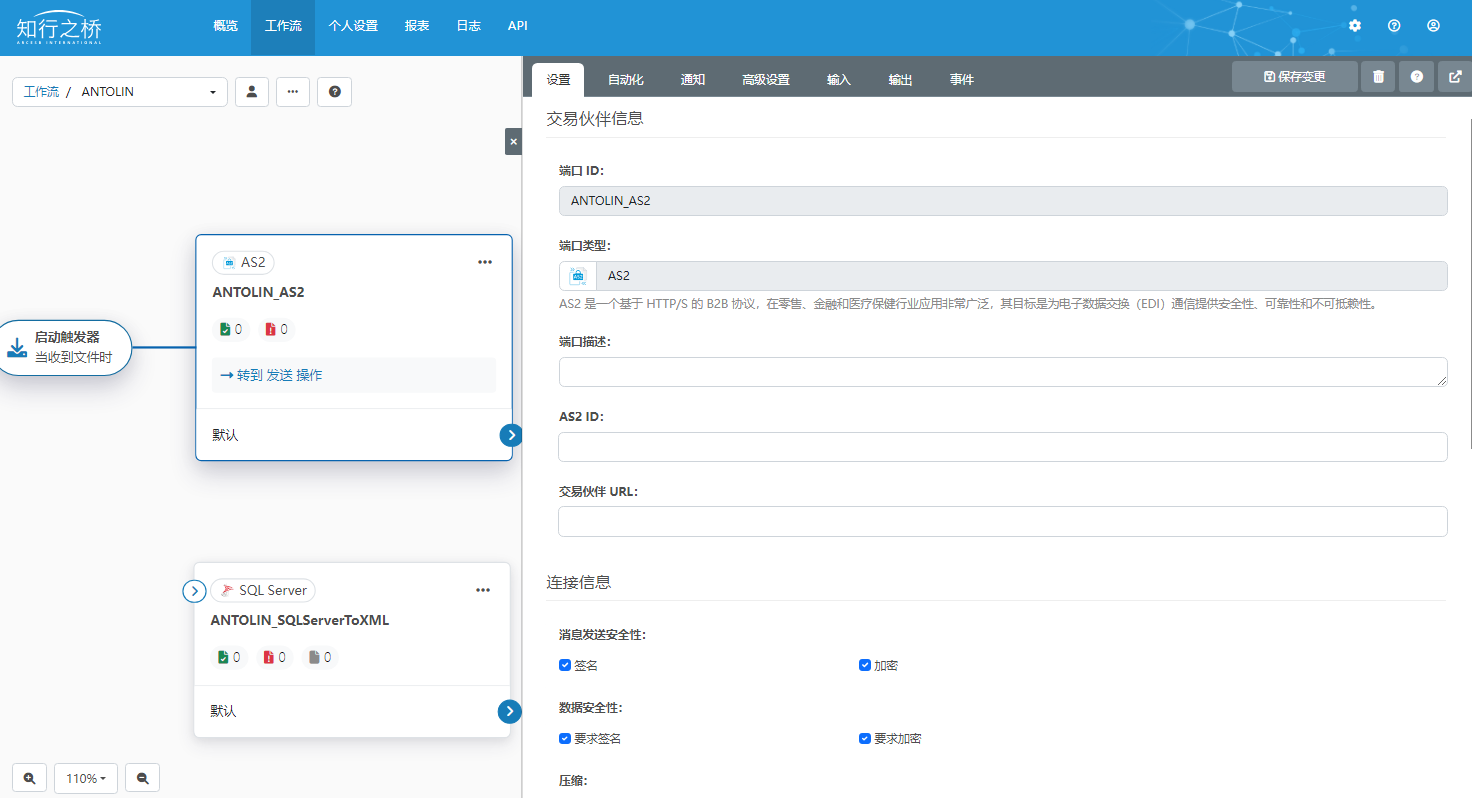Click the output arrow of ANTOLIN_AS2
Viewport: 1472px width, 798px height.
511,435
